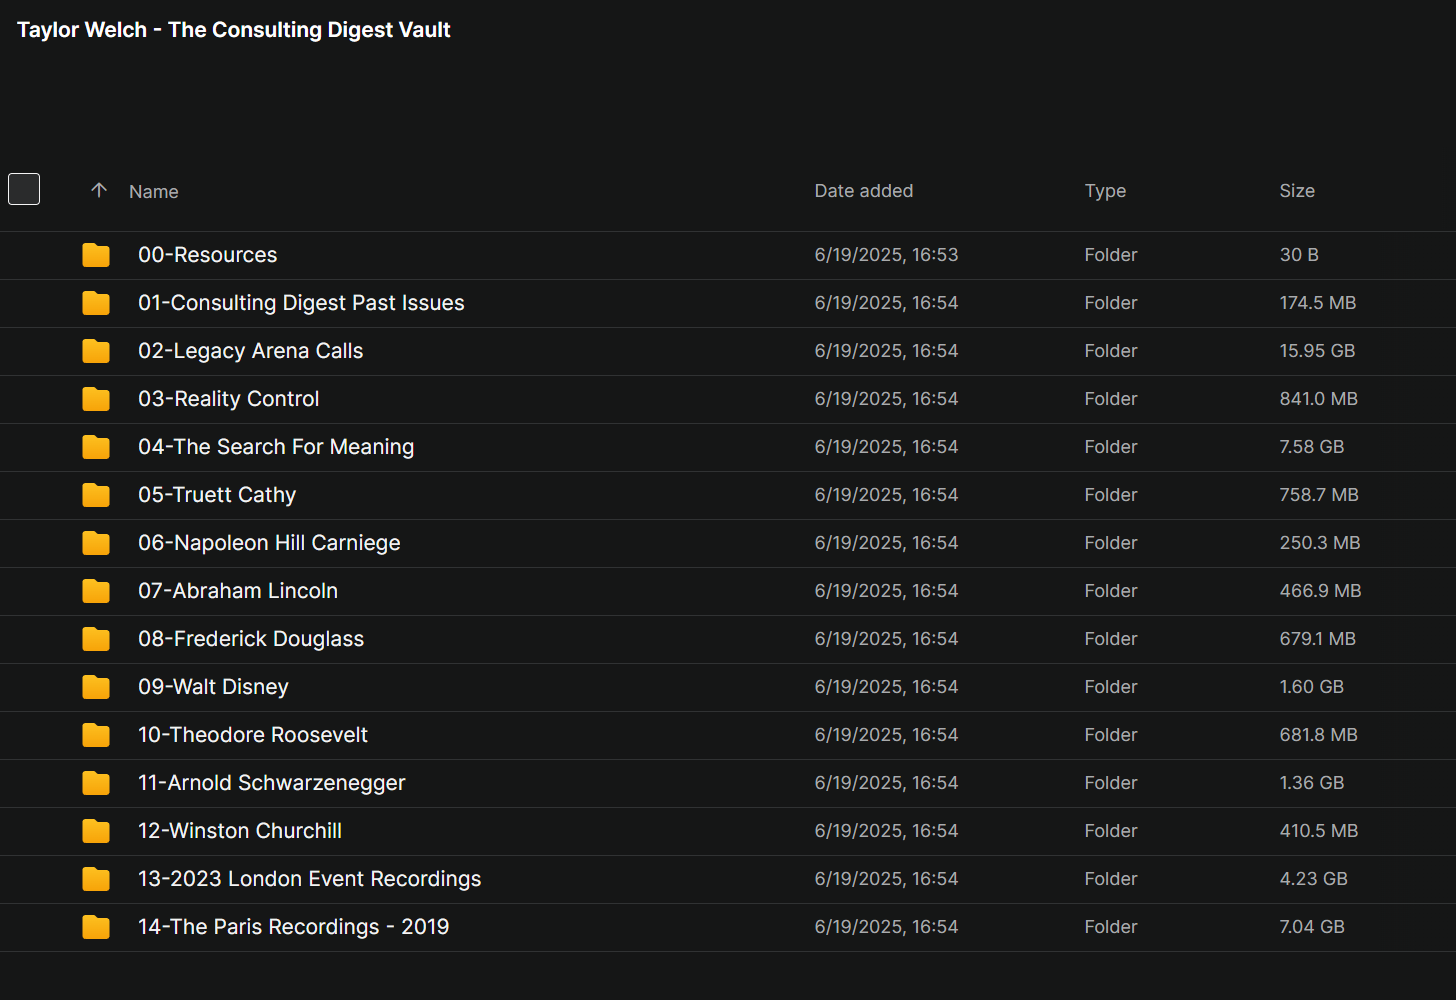Viewport: 1456px width, 1000px height.
Task: Click the 679.1 MB size value
Action: point(1318,639)
